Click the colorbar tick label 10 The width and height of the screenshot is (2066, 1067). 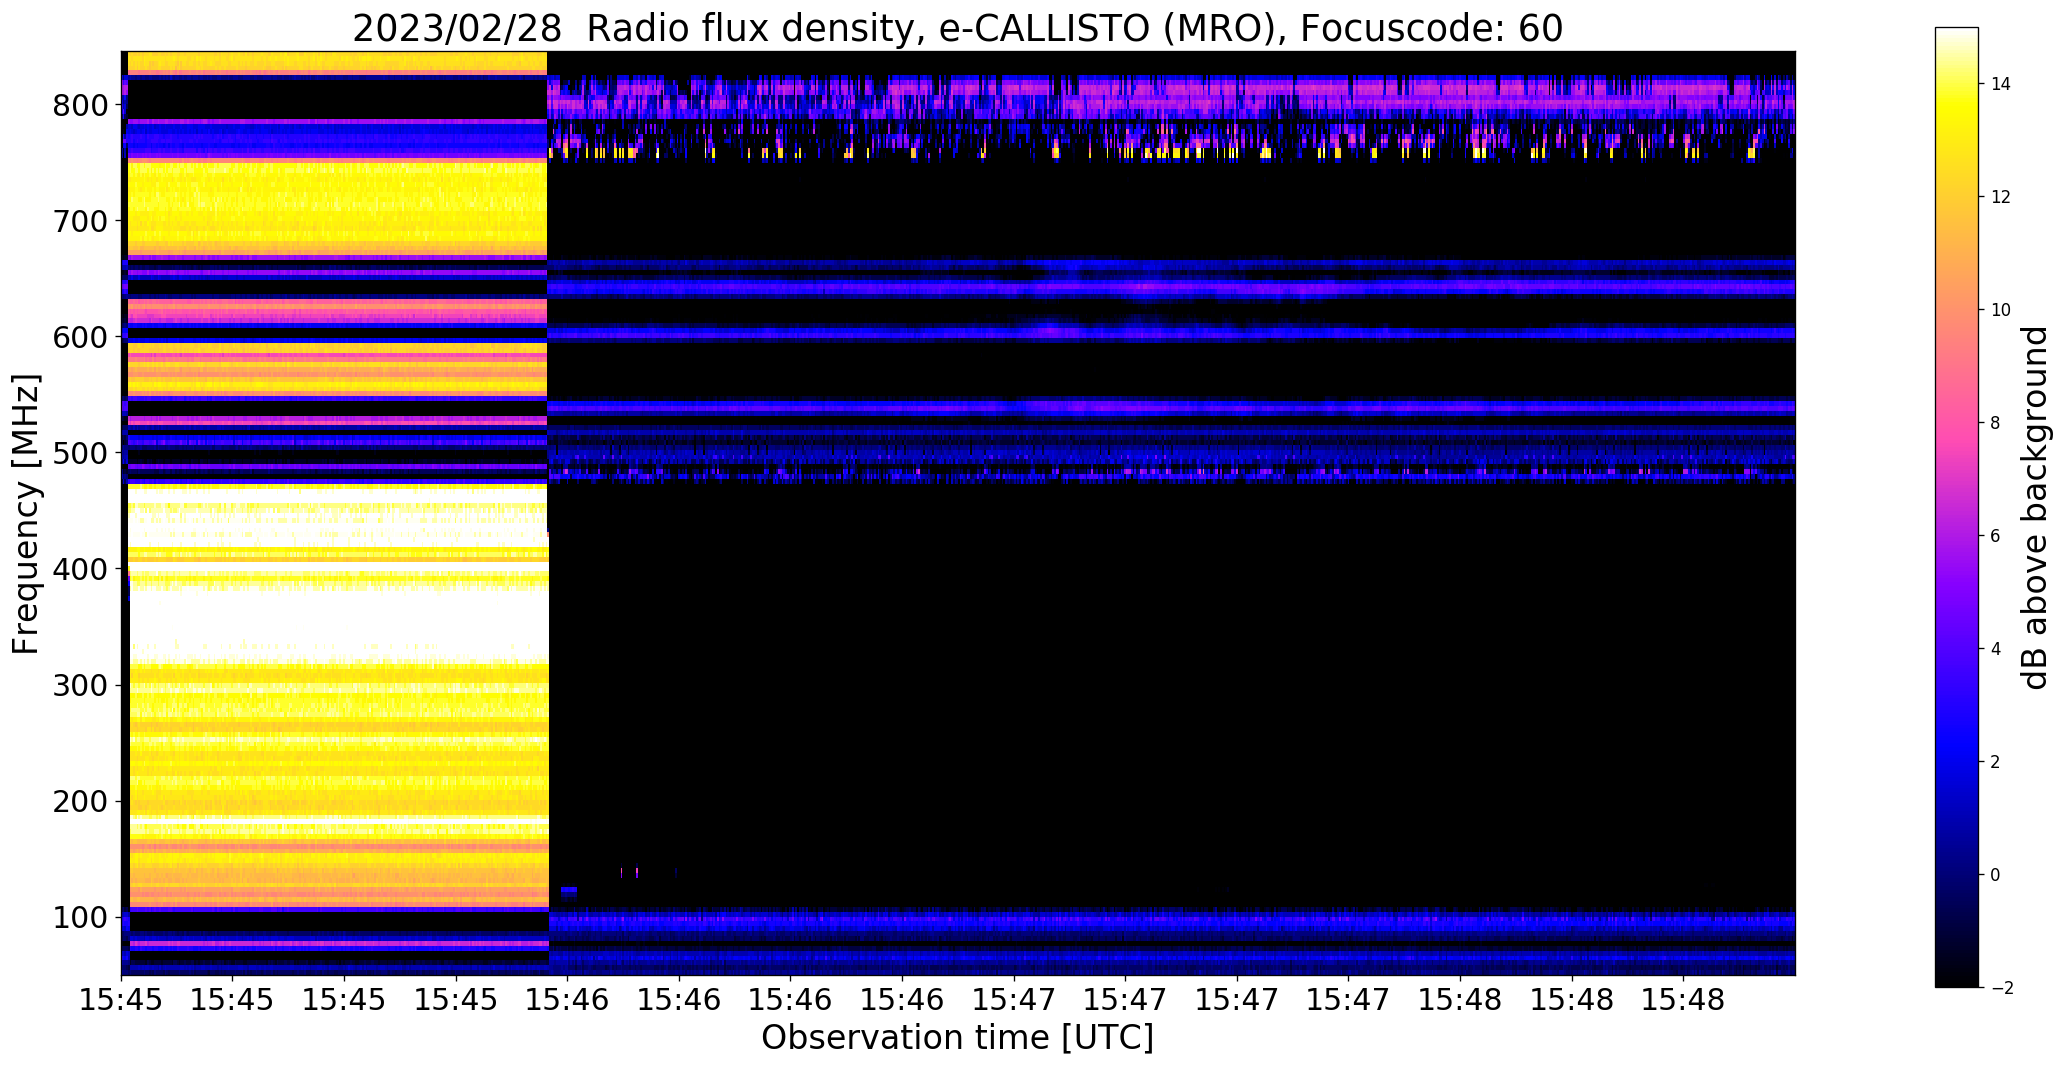(2001, 310)
